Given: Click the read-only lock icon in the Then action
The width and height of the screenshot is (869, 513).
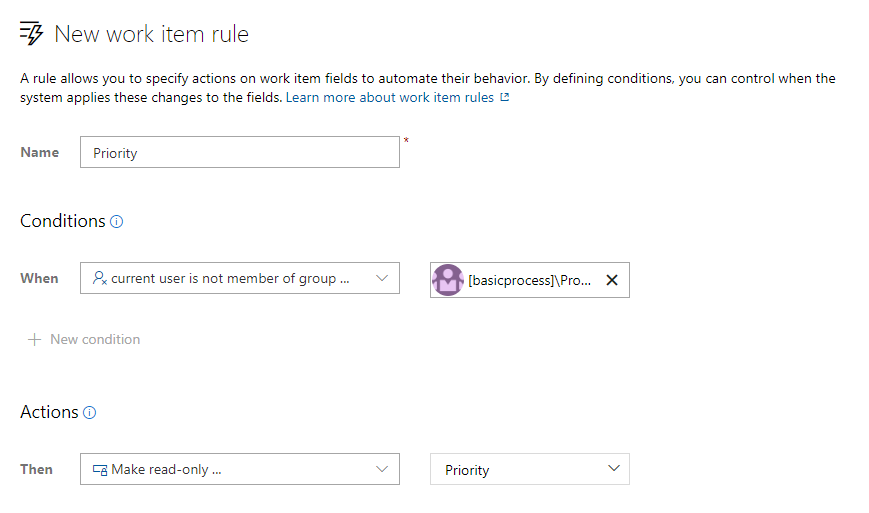Looking at the screenshot, I should click(99, 469).
